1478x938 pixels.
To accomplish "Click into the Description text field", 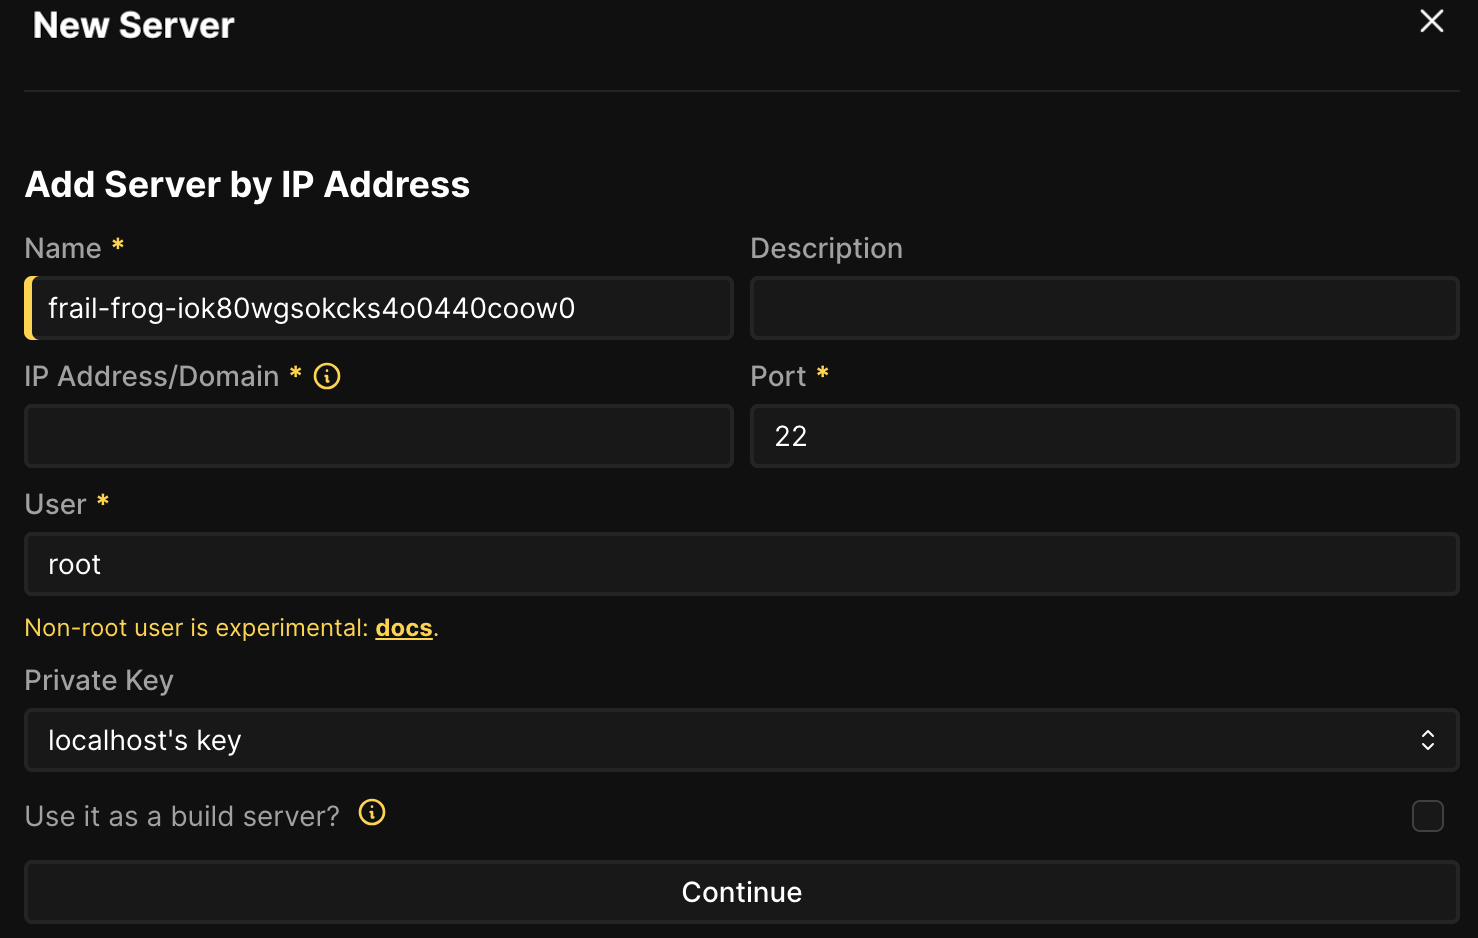I will 1104,308.
